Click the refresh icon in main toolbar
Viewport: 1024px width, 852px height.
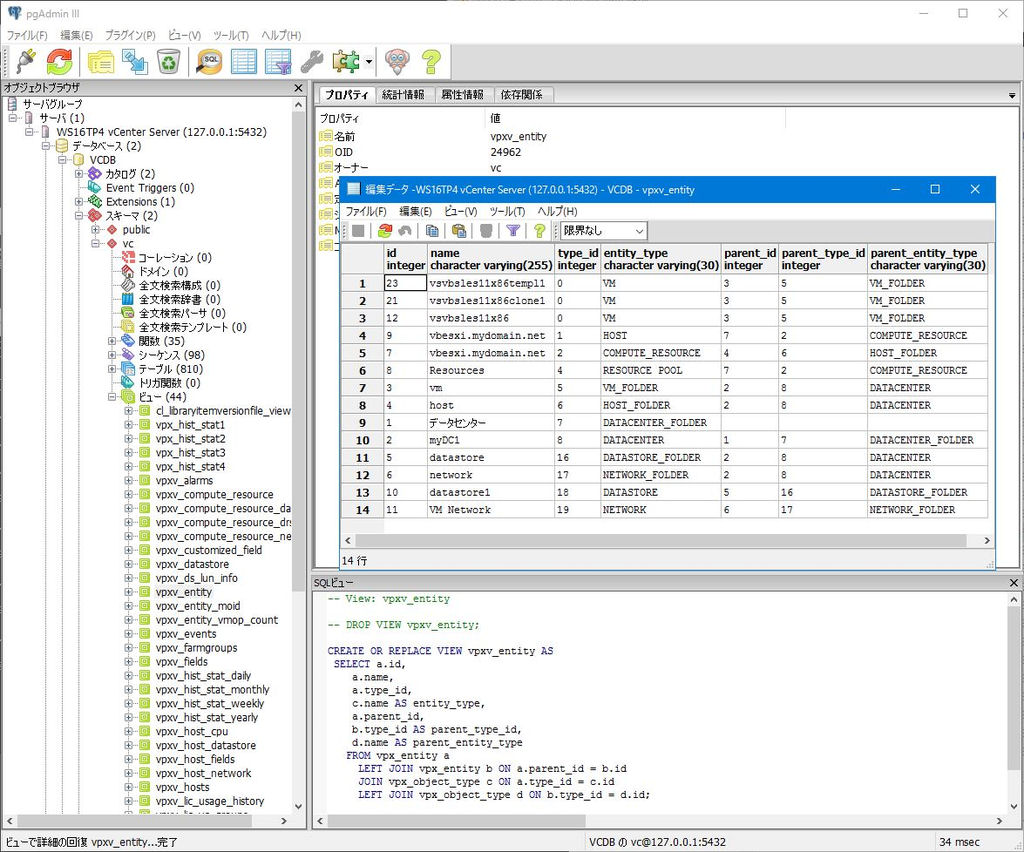59,62
